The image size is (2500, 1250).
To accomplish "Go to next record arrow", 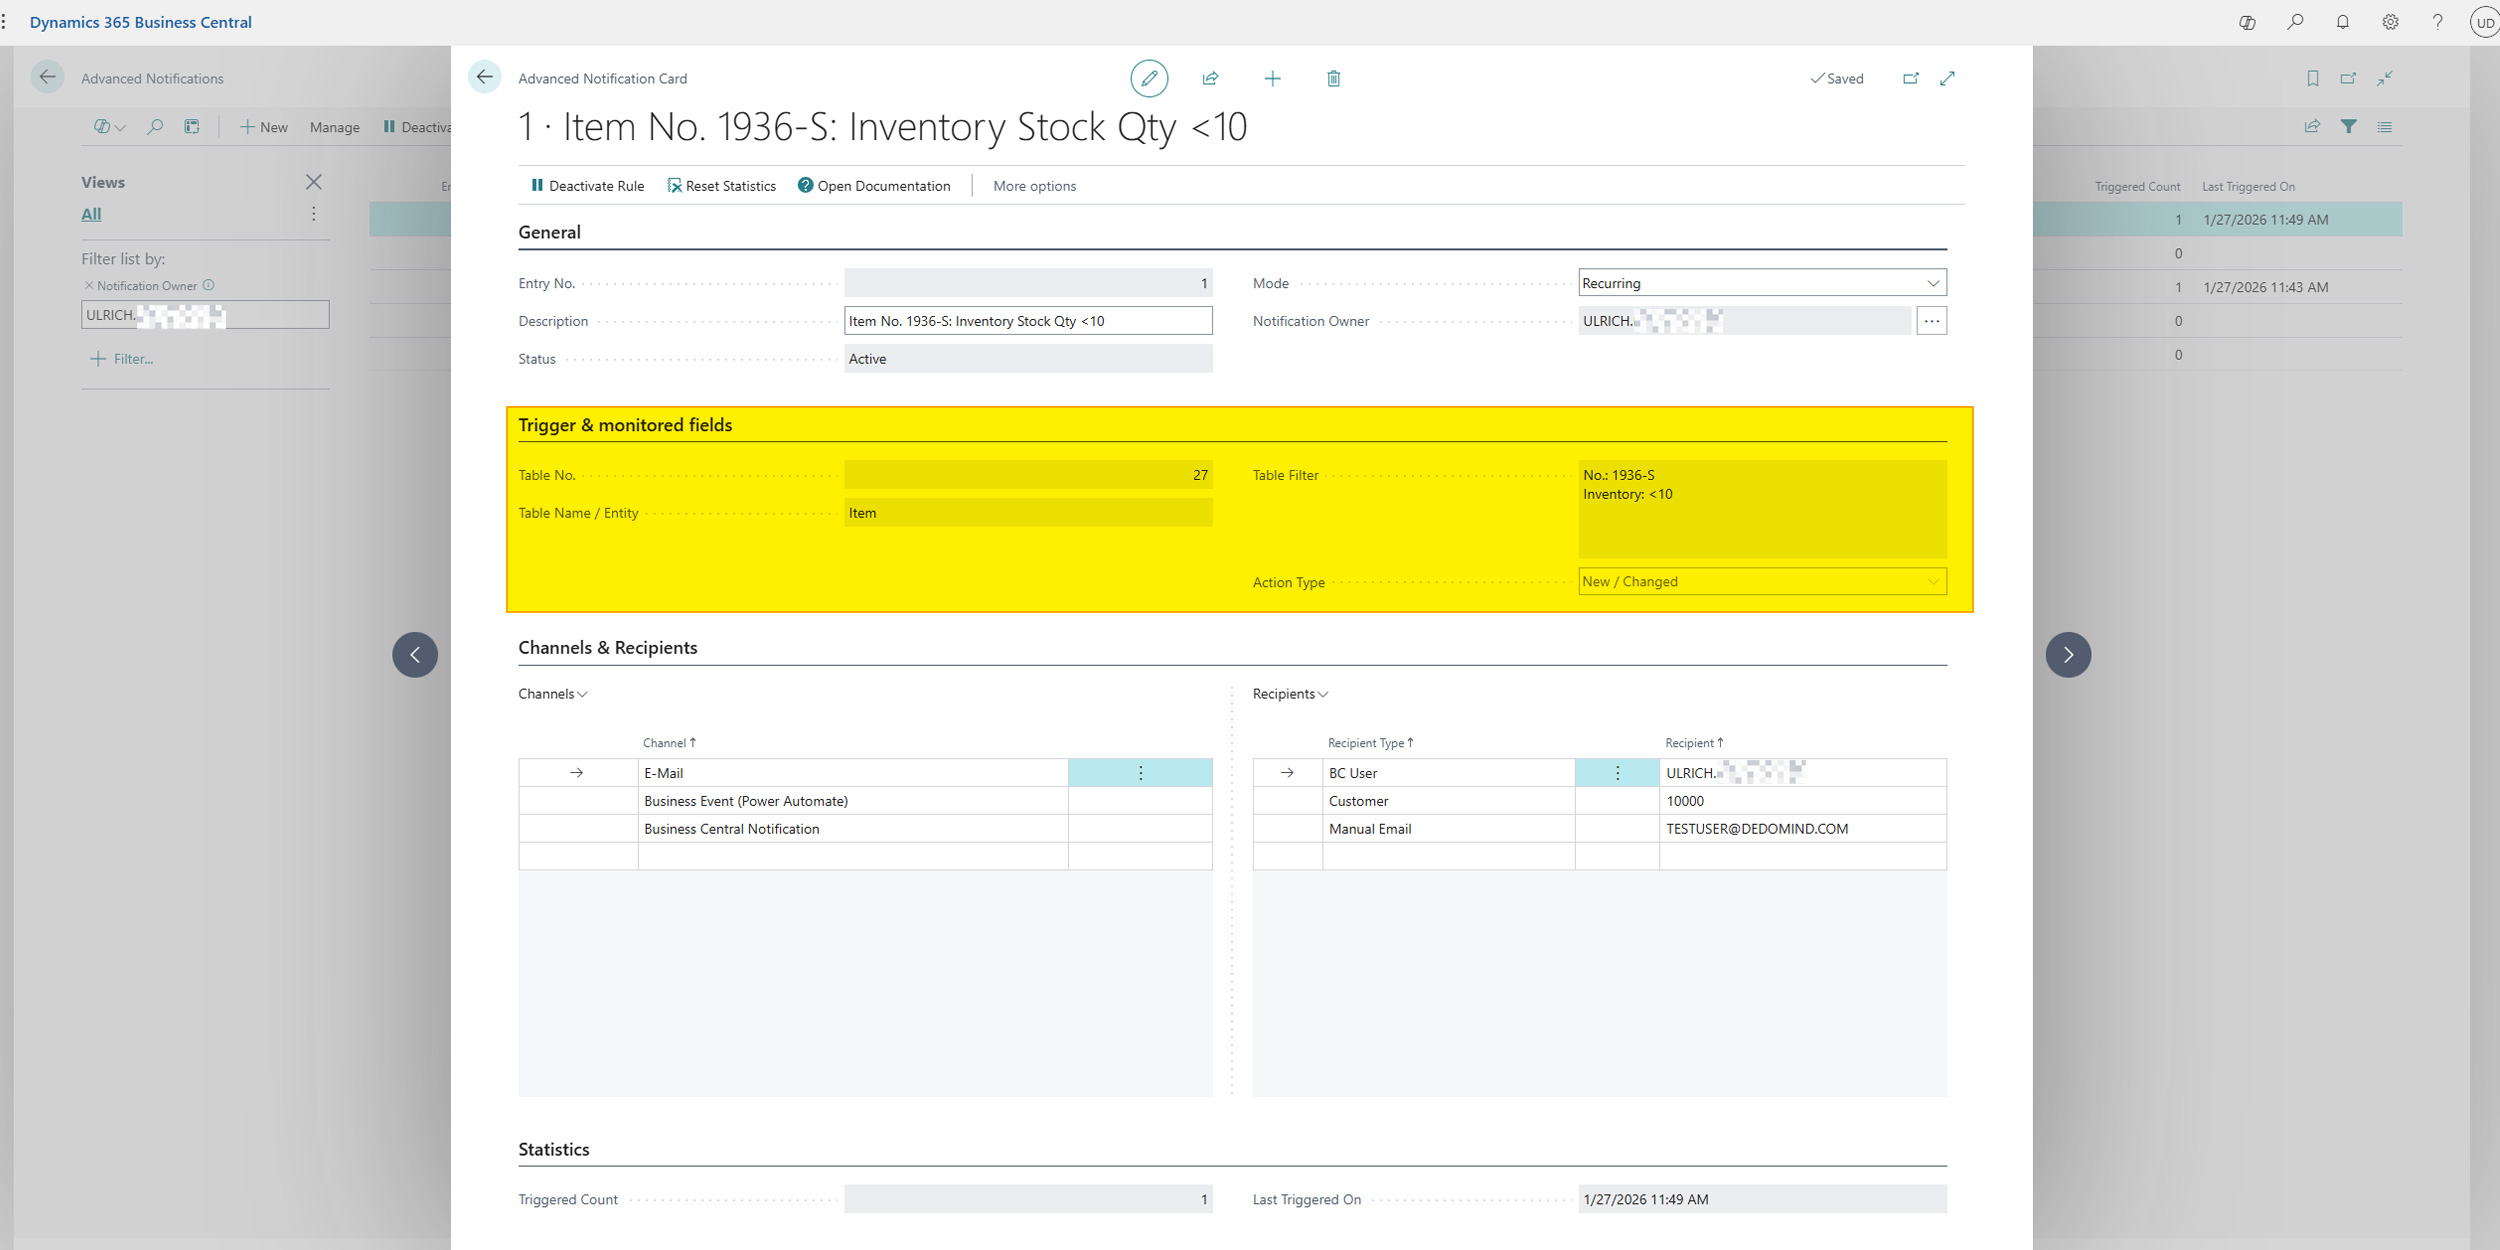I will pos(2068,655).
